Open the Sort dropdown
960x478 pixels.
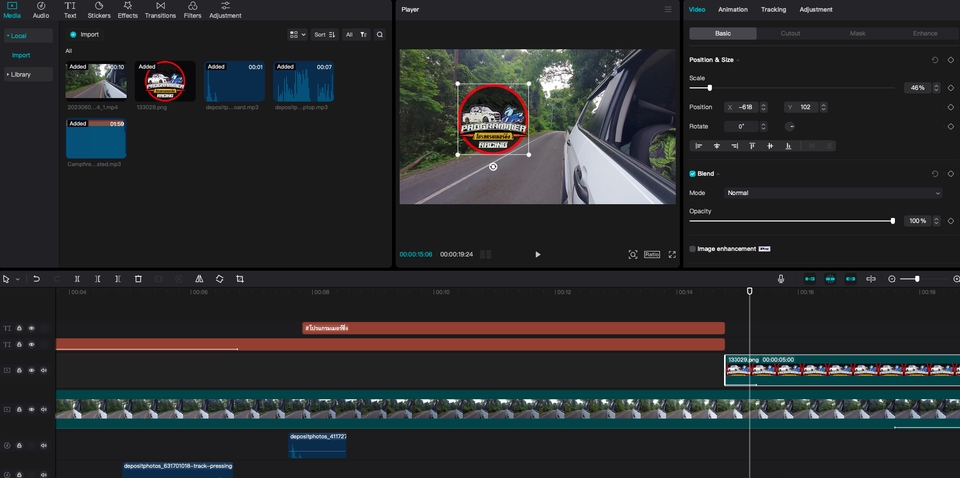click(x=324, y=35)
